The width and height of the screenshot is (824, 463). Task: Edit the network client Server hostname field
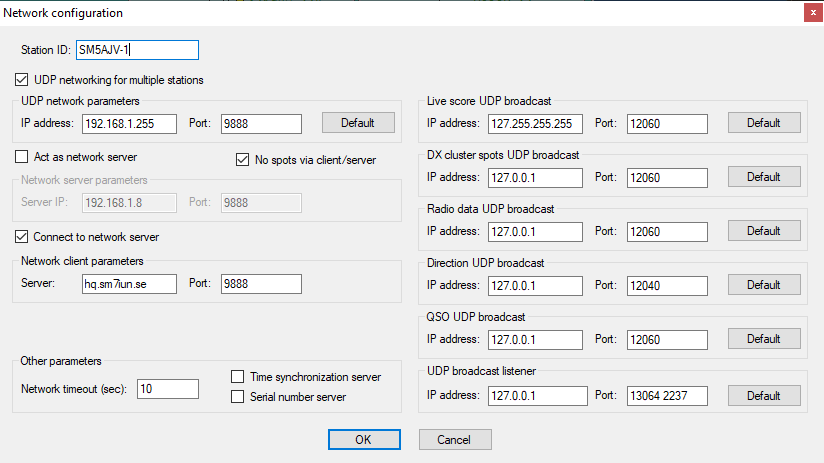129,284
